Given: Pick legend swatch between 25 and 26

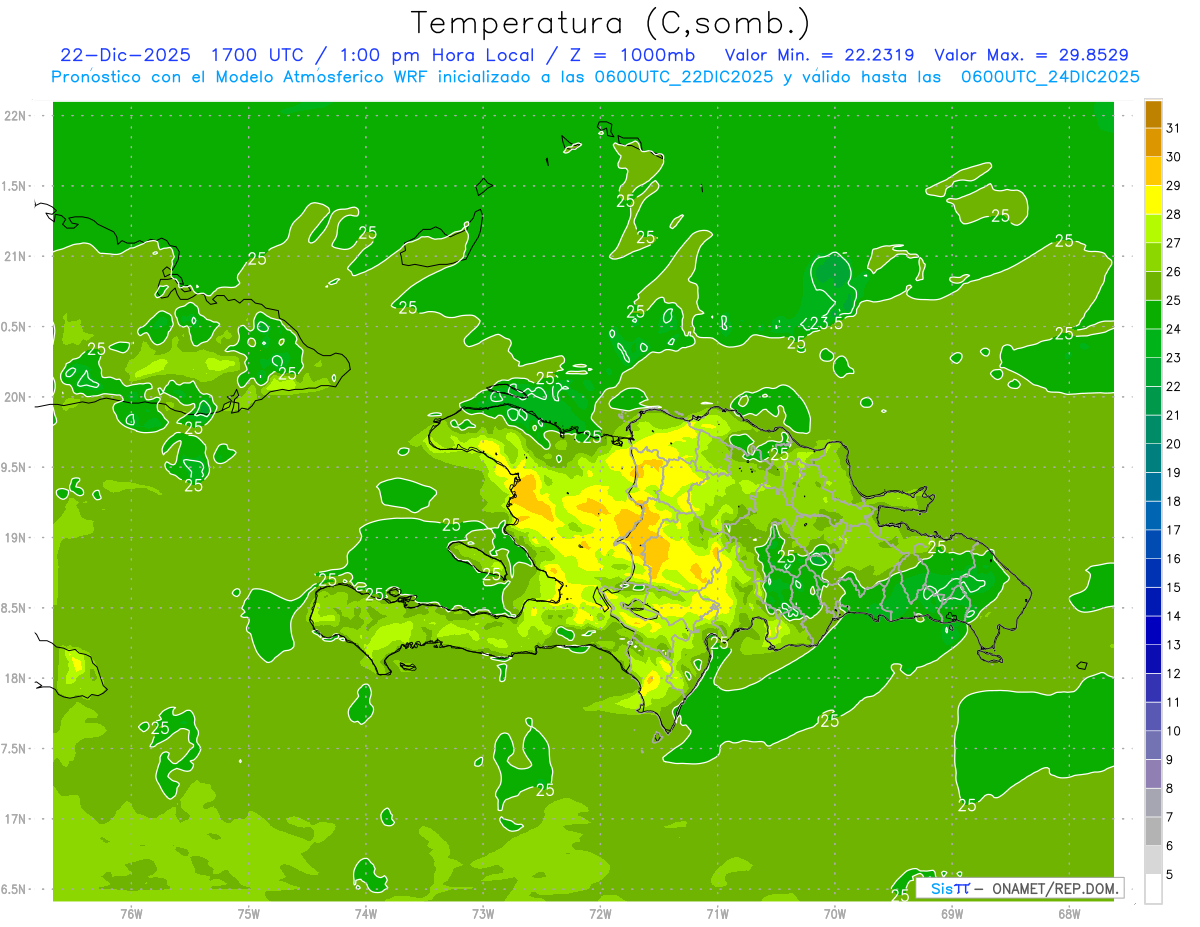Looking at the screenshot, I should pyautogui.click(x=1153, y=286).
